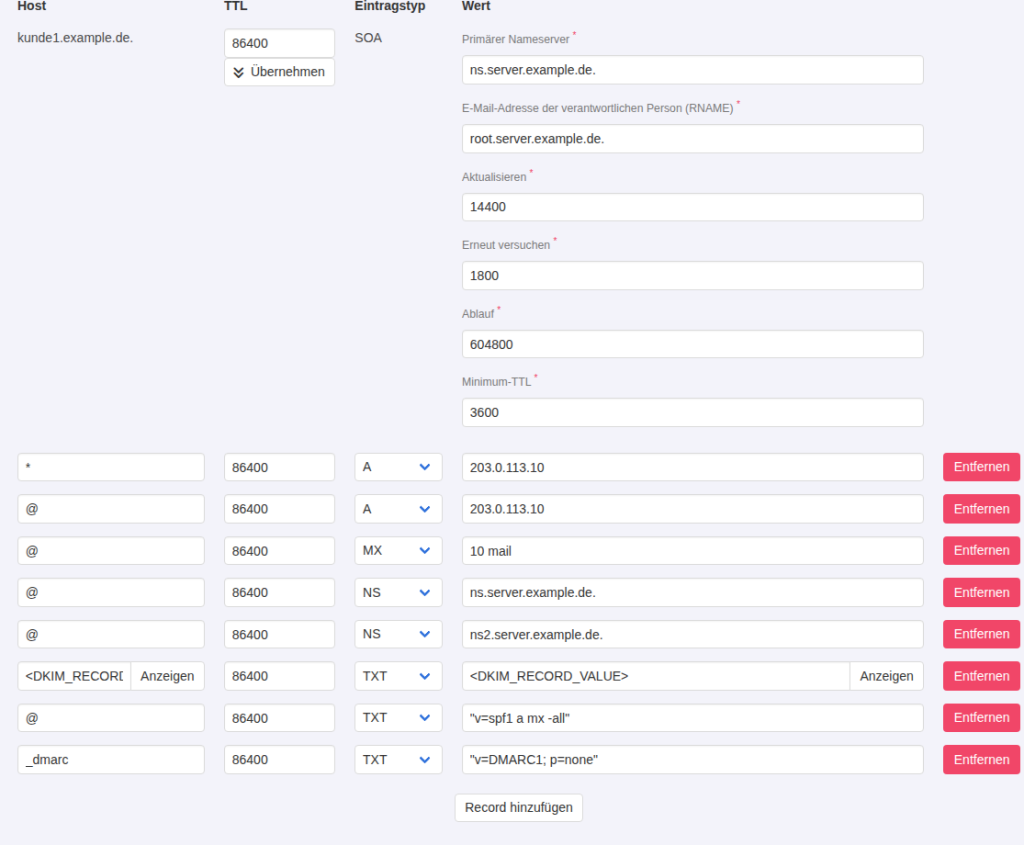
Task: Open type dropdown for ns.server.example.de. row
Action: coord(398,592)
